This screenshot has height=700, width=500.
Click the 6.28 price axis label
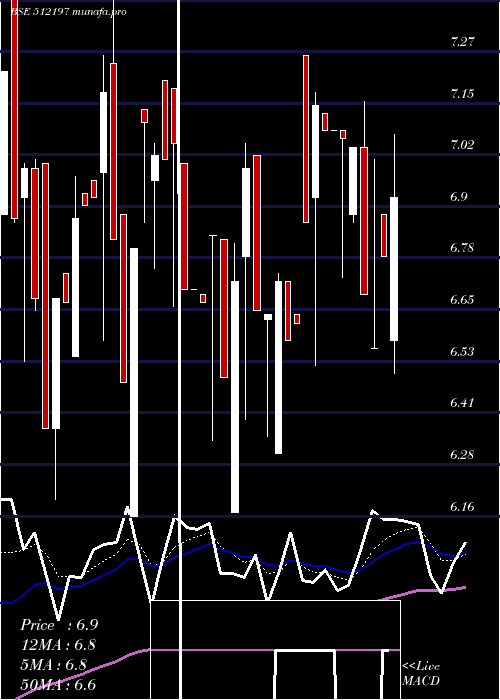[x=462, y=455]
